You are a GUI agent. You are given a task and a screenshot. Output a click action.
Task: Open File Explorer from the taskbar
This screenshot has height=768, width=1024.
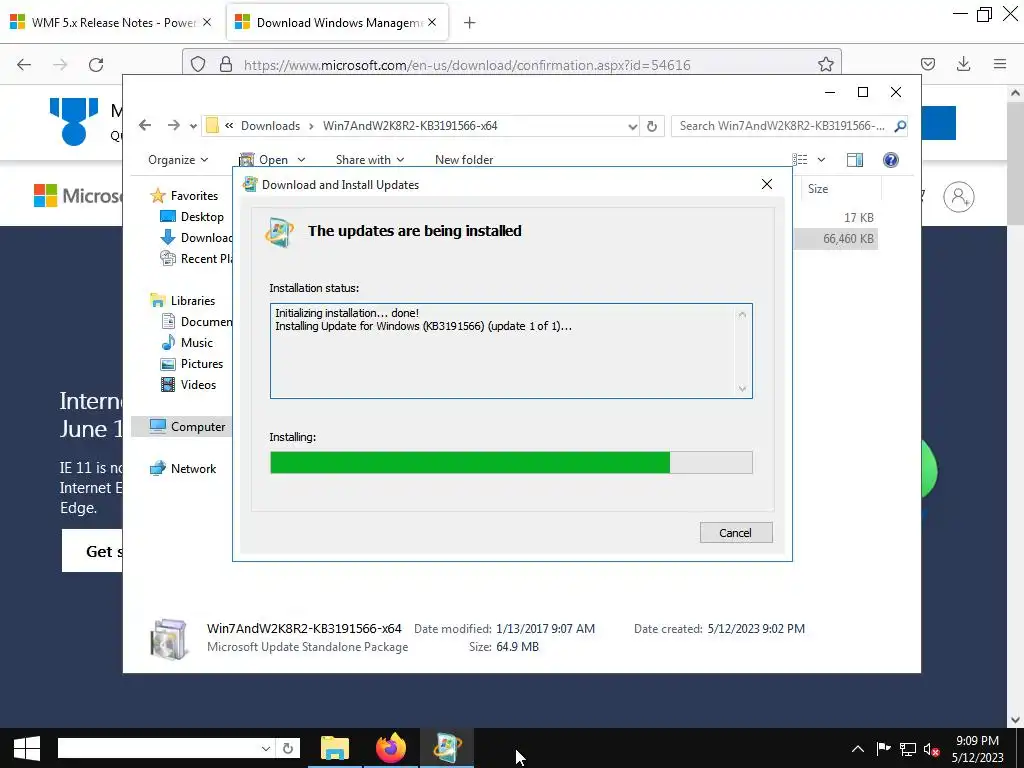pyautogui.click(x=335, y=748)
